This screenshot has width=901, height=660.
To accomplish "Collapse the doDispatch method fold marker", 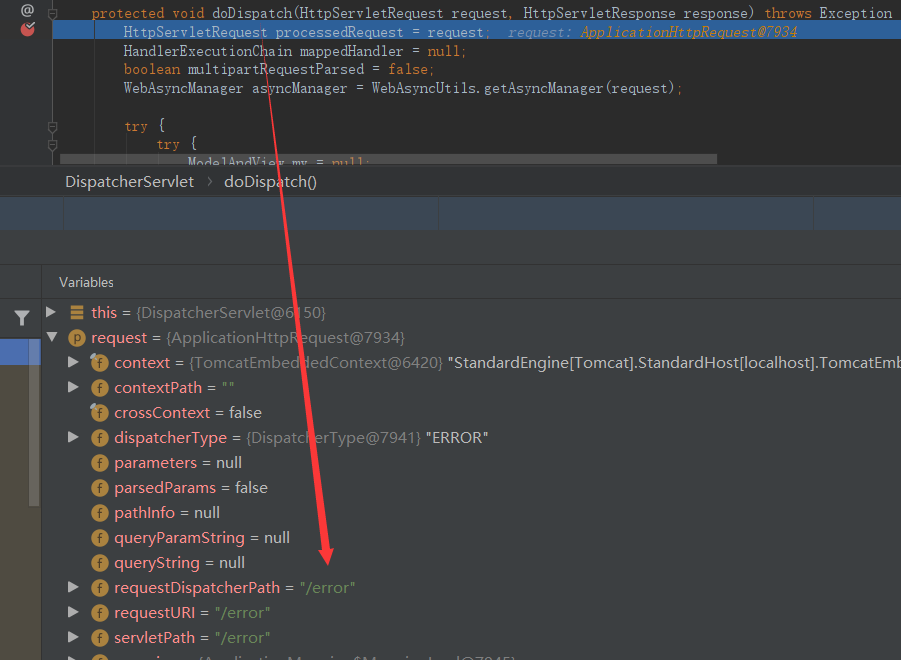I will tap(52, 13).
